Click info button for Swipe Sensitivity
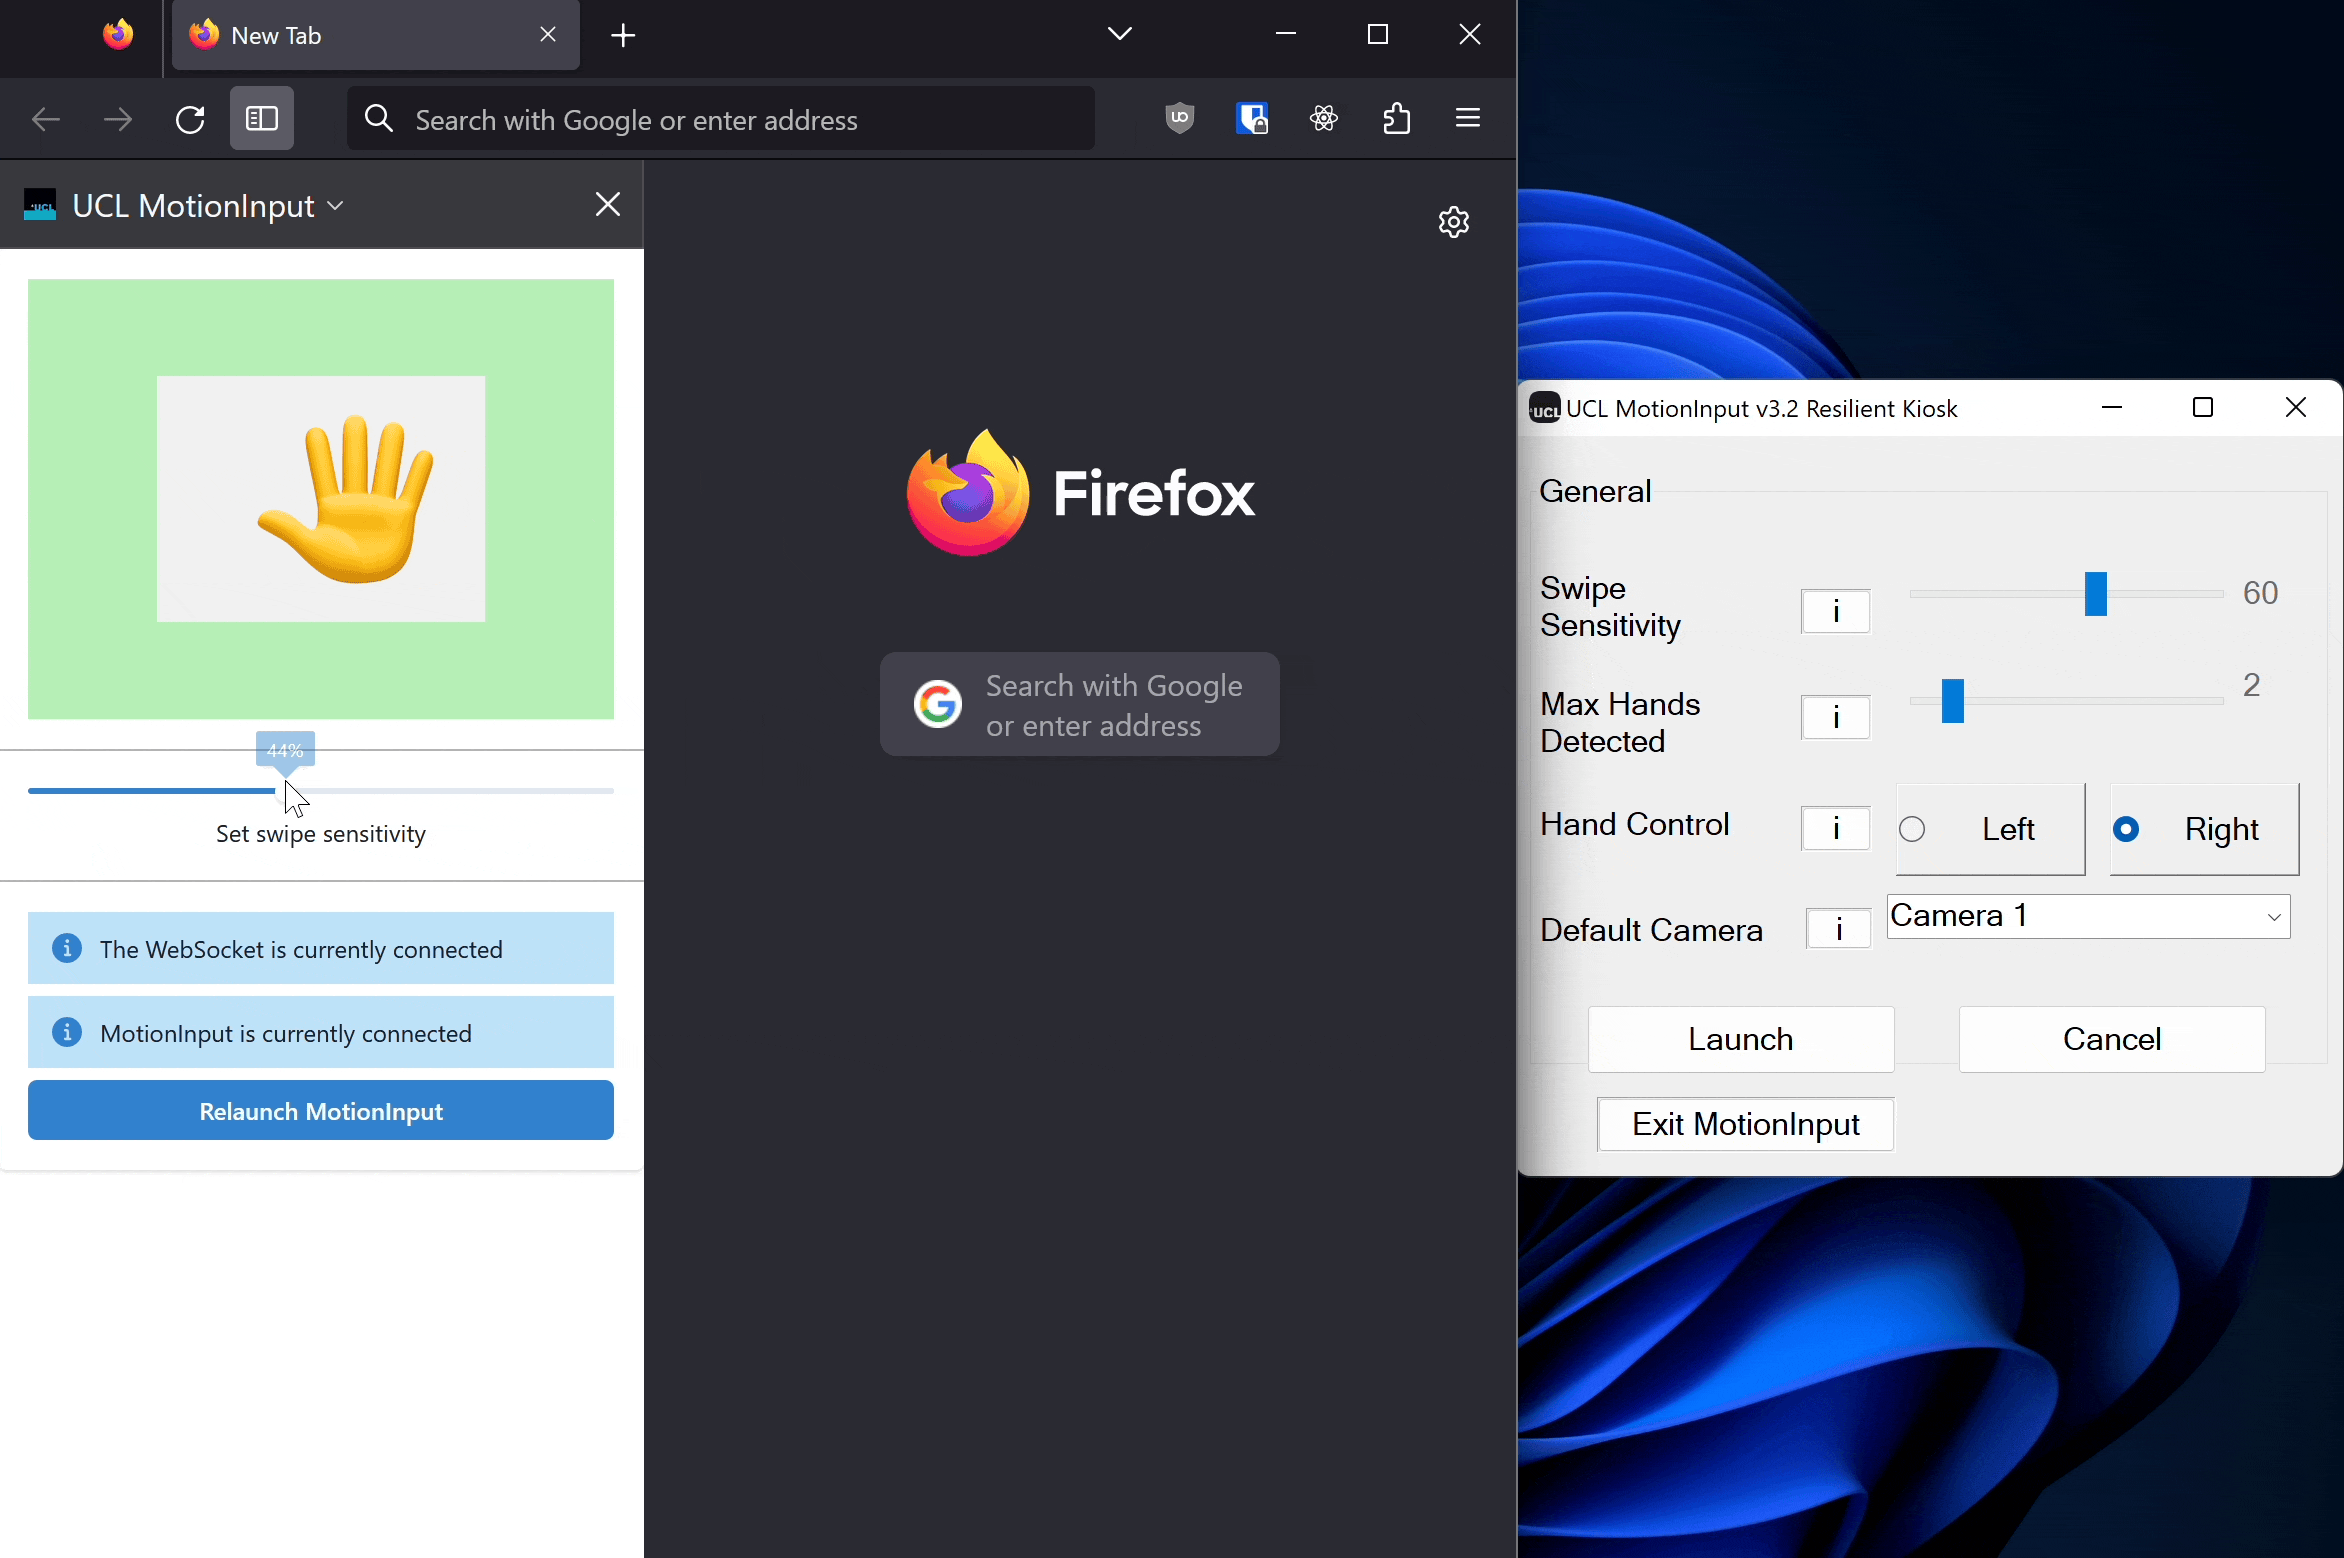The width and height of the screenshot is (2344, 1558). pyautogui.click(x=1835, y=611)
